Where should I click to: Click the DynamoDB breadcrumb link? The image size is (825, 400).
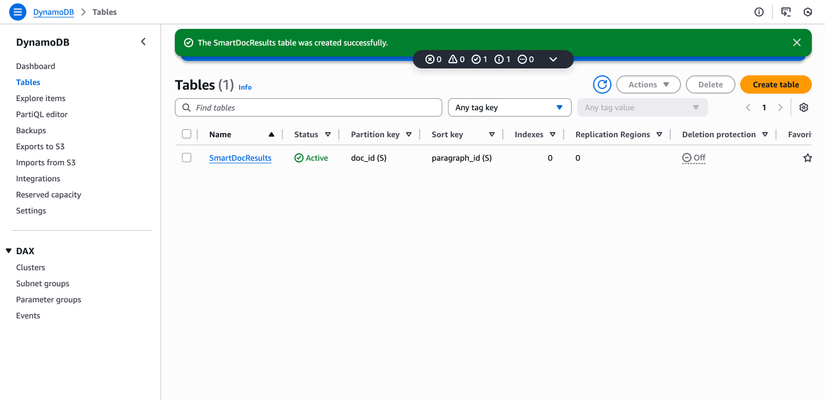[x=53, y=12]
